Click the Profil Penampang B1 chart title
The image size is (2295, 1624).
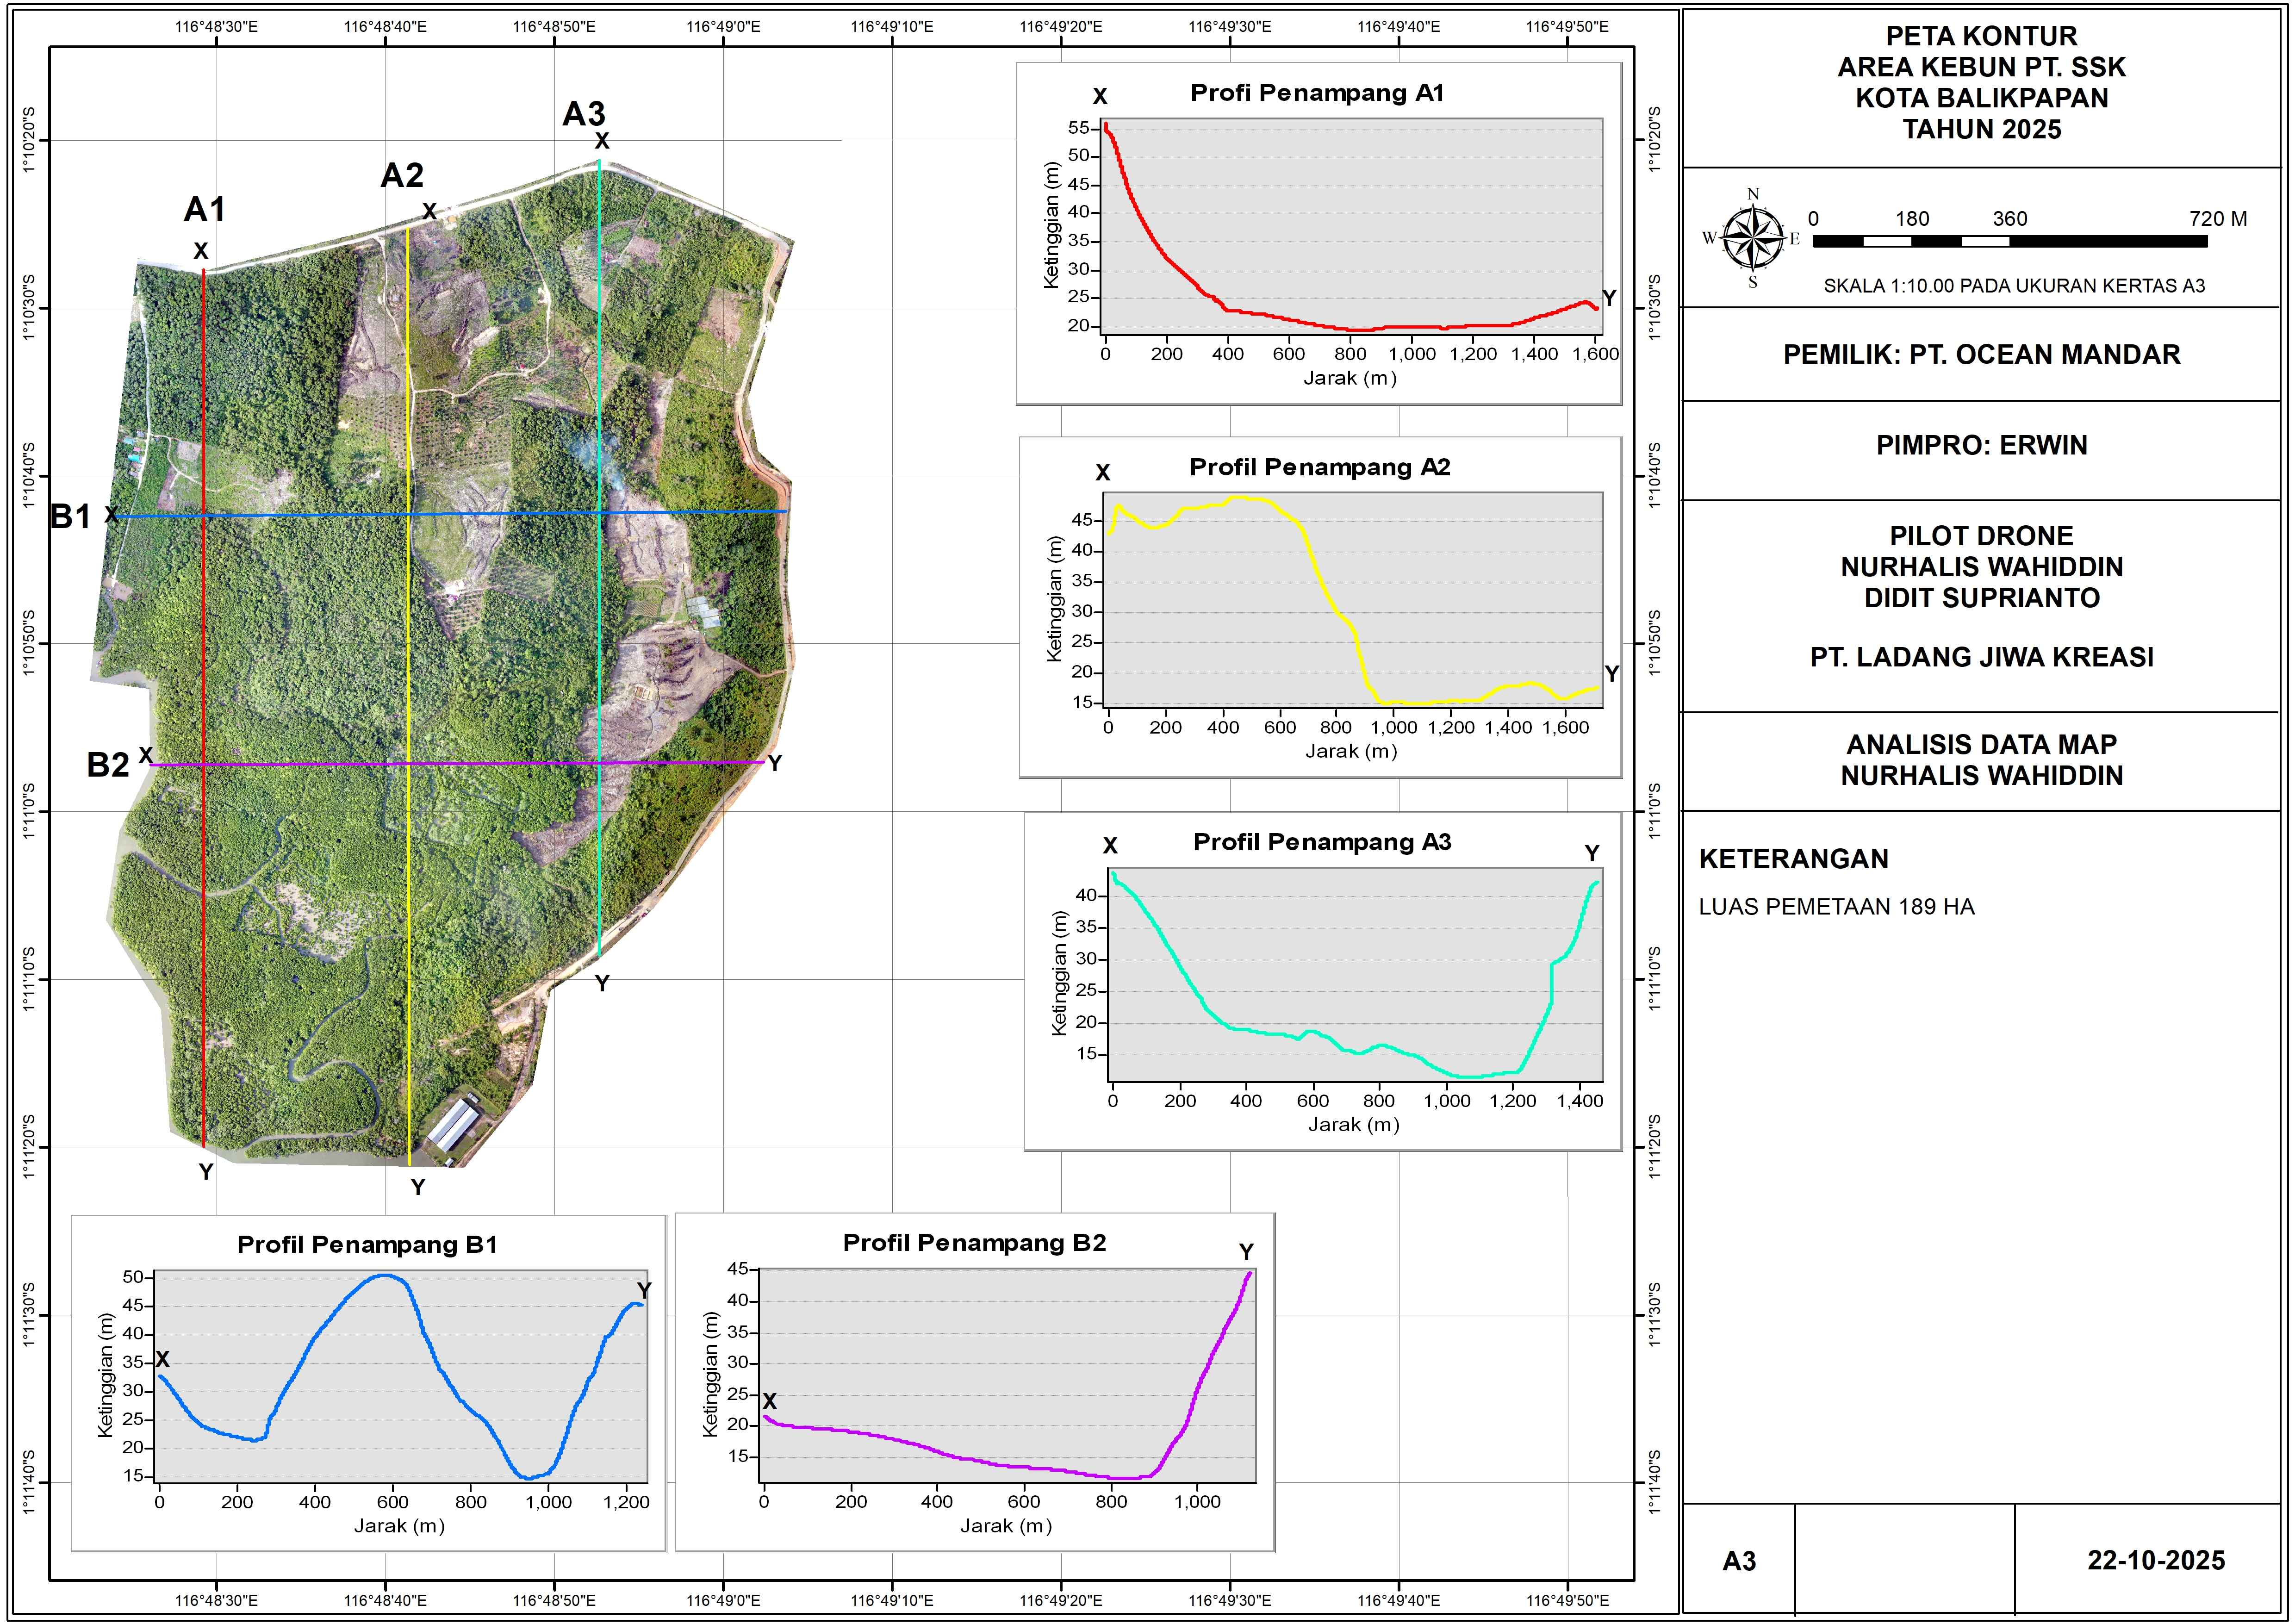point(367,1244)
